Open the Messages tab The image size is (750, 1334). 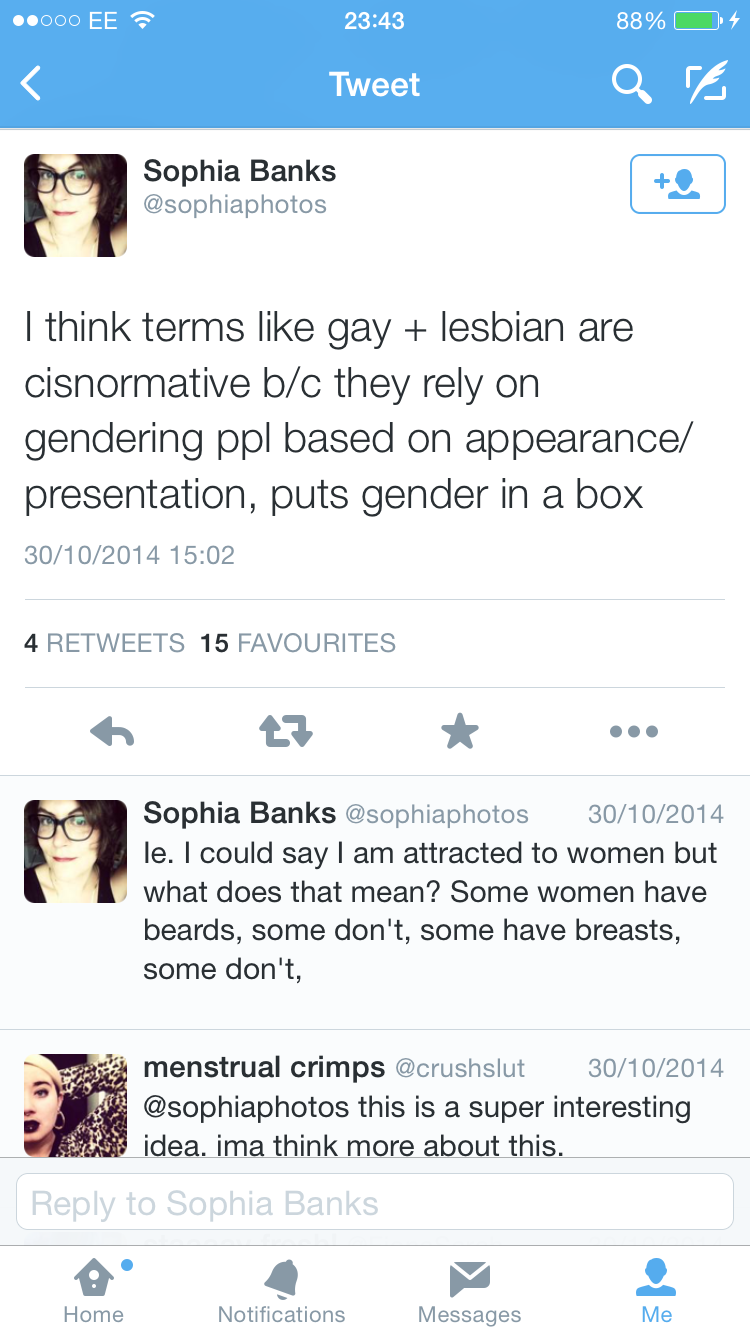coord(469,1290)
